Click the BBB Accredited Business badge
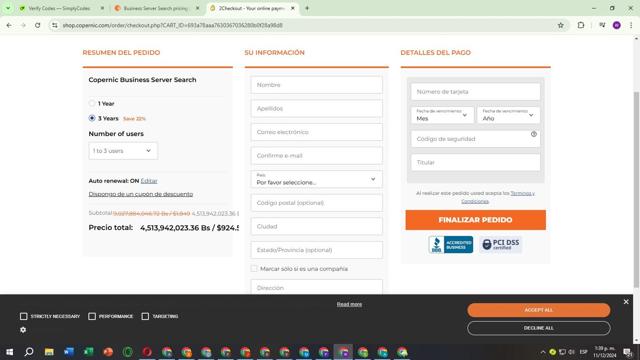 (451, 244)
